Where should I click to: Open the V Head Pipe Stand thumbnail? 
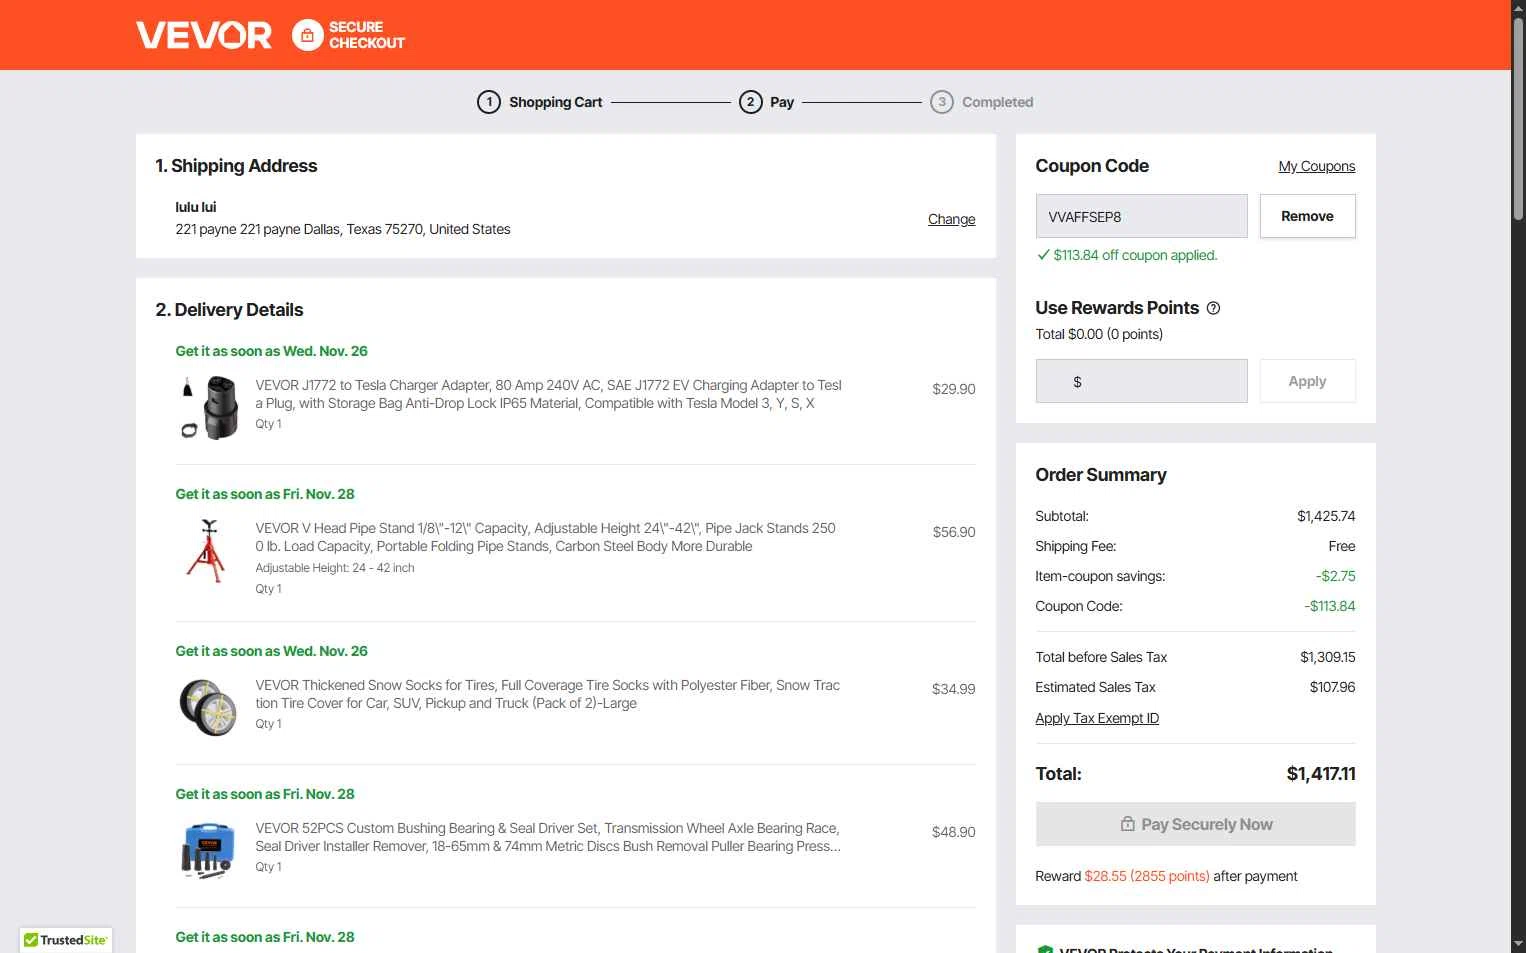click(x=207, y=550)
